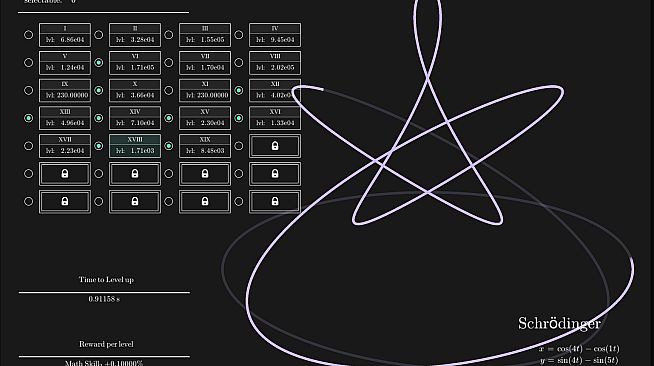This screenshot has width=654, height=366.
Task: Click the item XII box
Action: click(275, 90)
